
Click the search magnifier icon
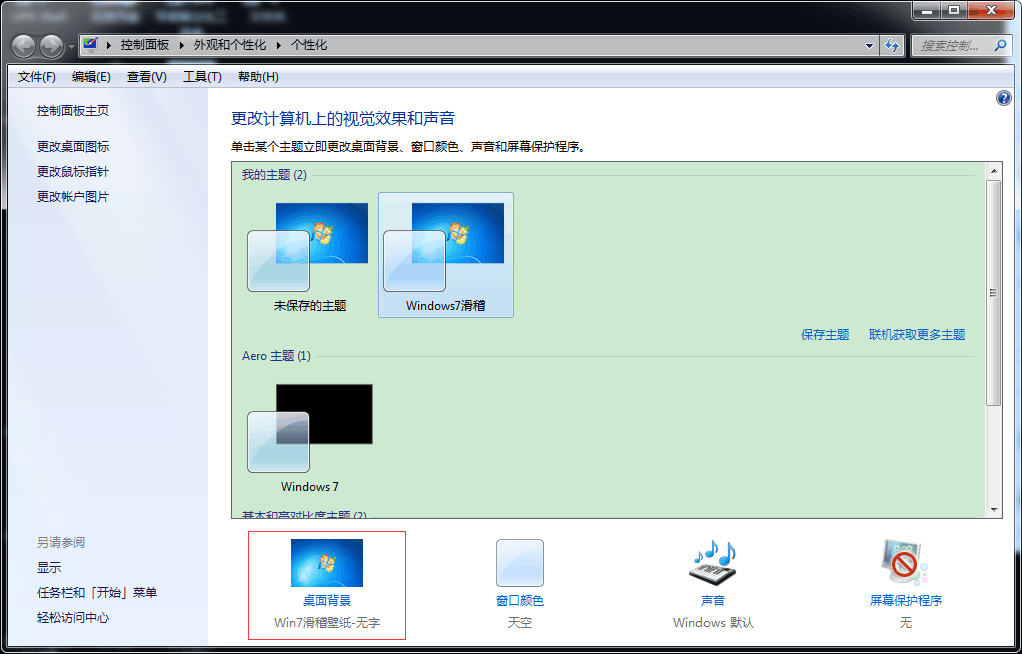click(x=999, y=46)
